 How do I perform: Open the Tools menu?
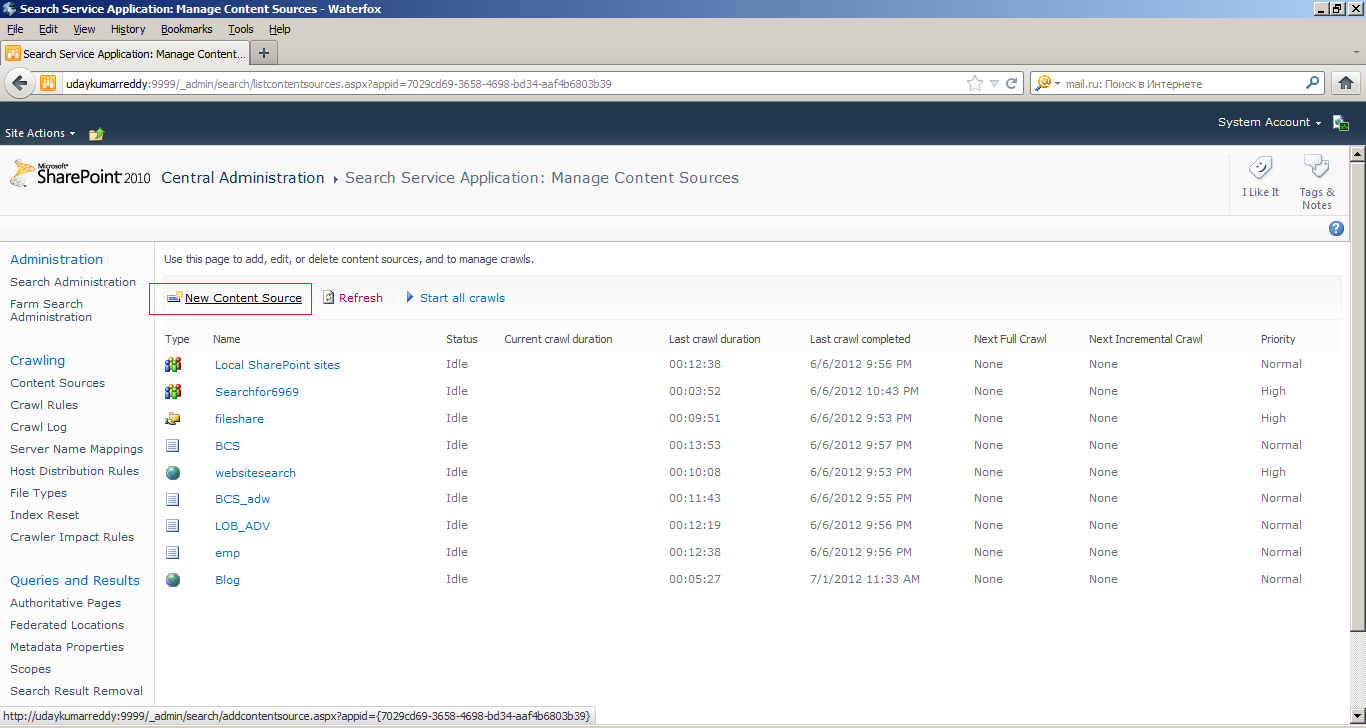tap(241, 29)
